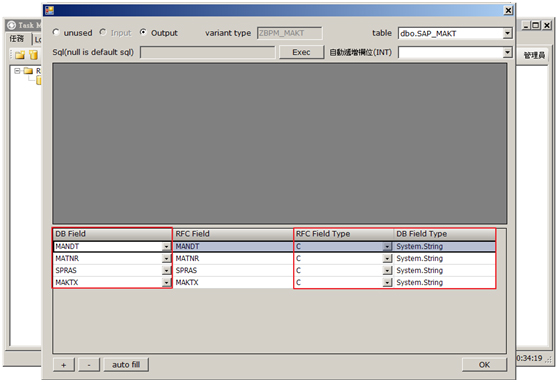Select the root folder in Task window tree
The height and width of the screenshot is (382, 558).
(x=28, y=71)
